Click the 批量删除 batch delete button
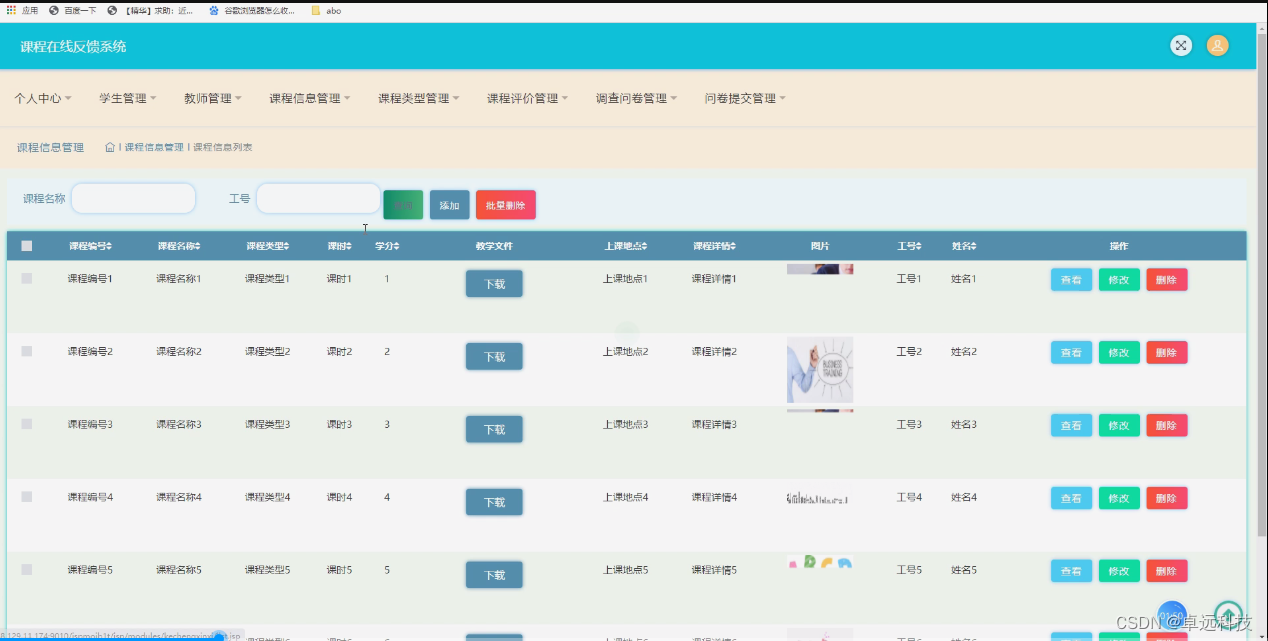The image size is (1268, 641). [x=505, y=204]
